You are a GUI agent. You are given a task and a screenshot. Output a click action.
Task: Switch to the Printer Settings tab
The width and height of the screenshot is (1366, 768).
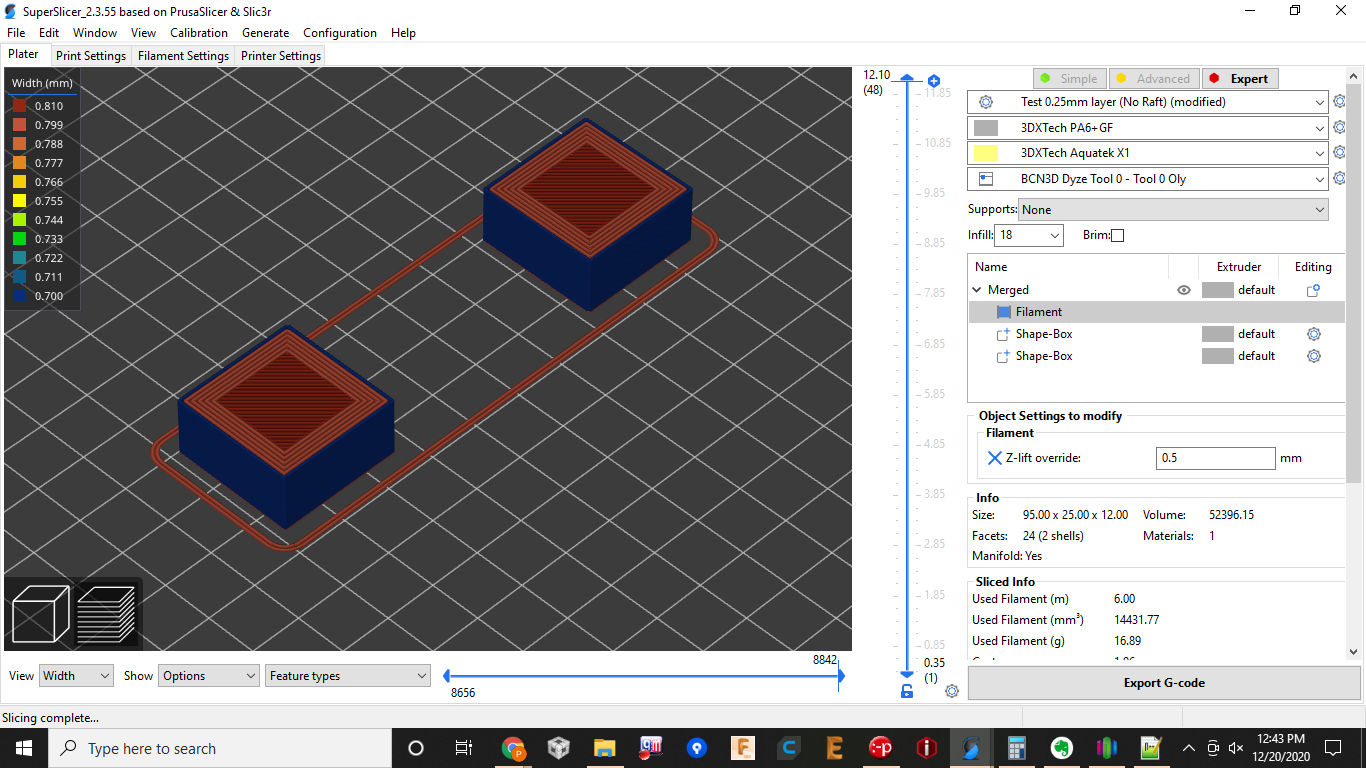pyautogui.click(x=280, y=55)
